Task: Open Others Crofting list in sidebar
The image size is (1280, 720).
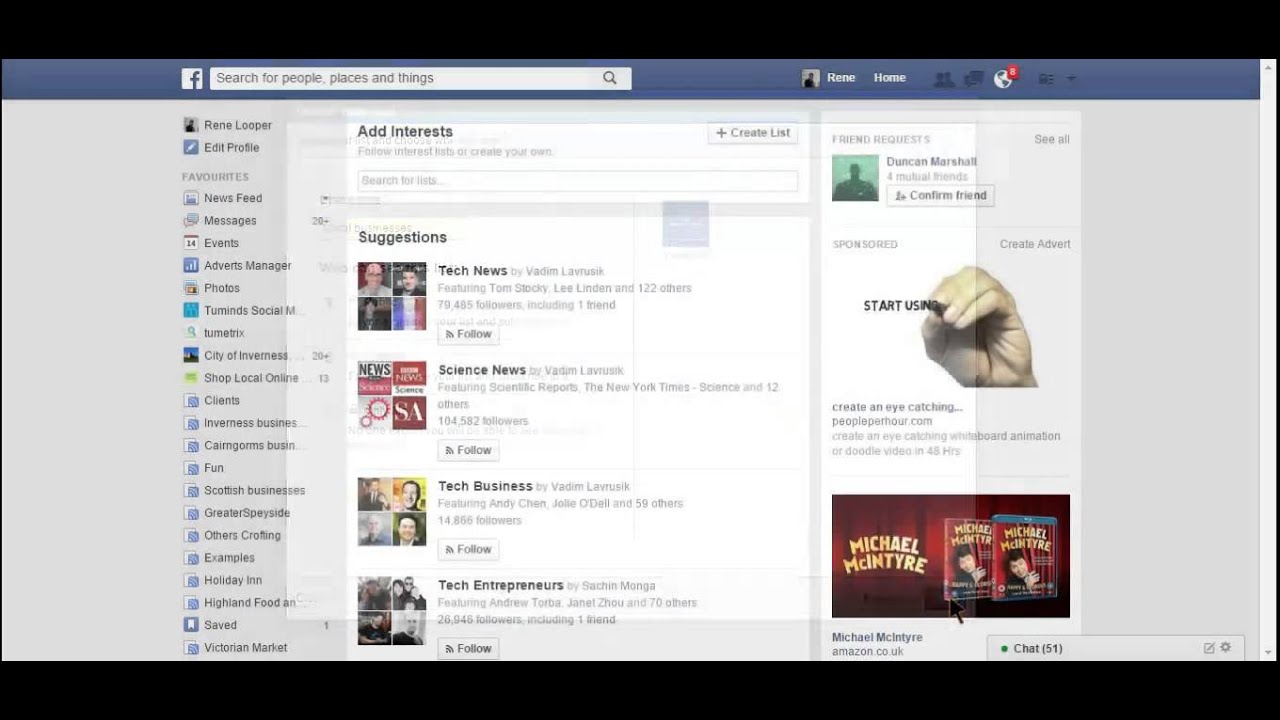Action: pos(242,535)
